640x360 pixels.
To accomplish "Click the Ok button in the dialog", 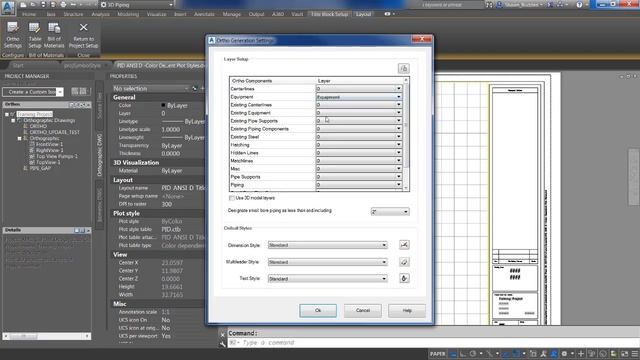I will 318,311.
